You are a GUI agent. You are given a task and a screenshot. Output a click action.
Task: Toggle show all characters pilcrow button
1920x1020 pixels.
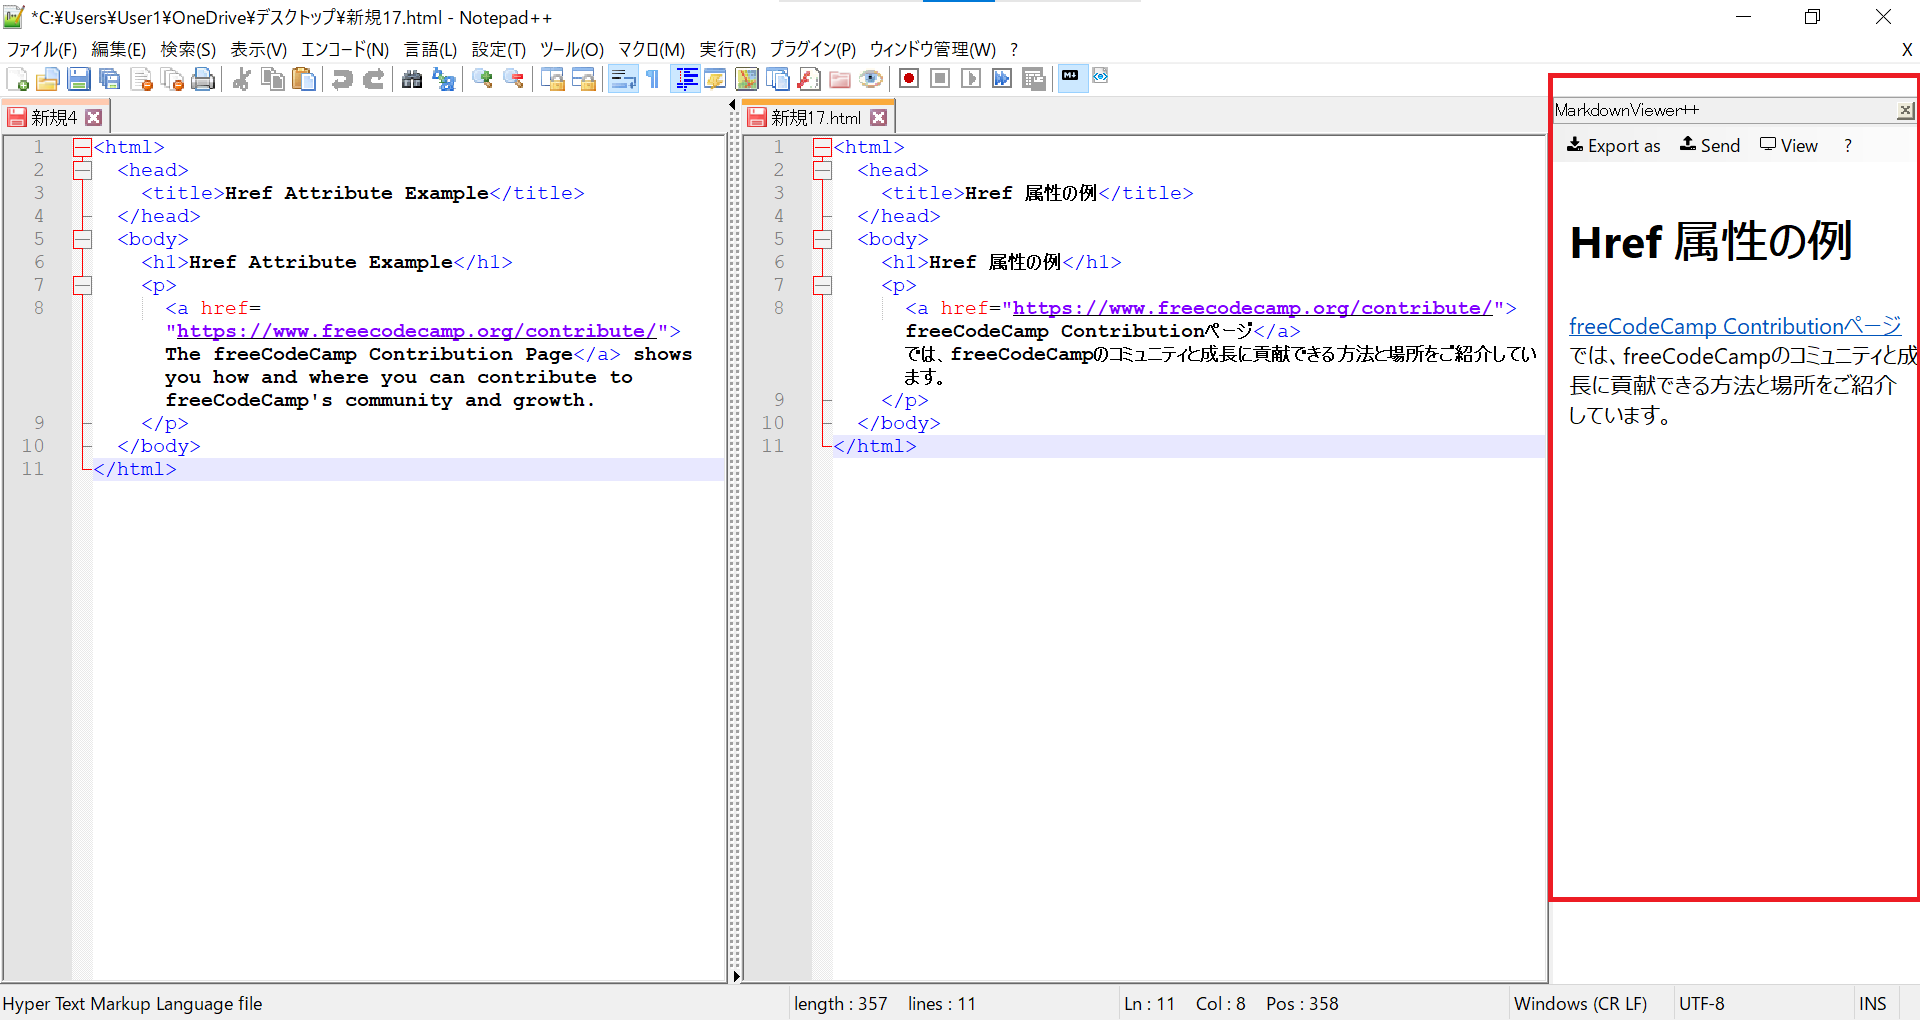(653, 79)
